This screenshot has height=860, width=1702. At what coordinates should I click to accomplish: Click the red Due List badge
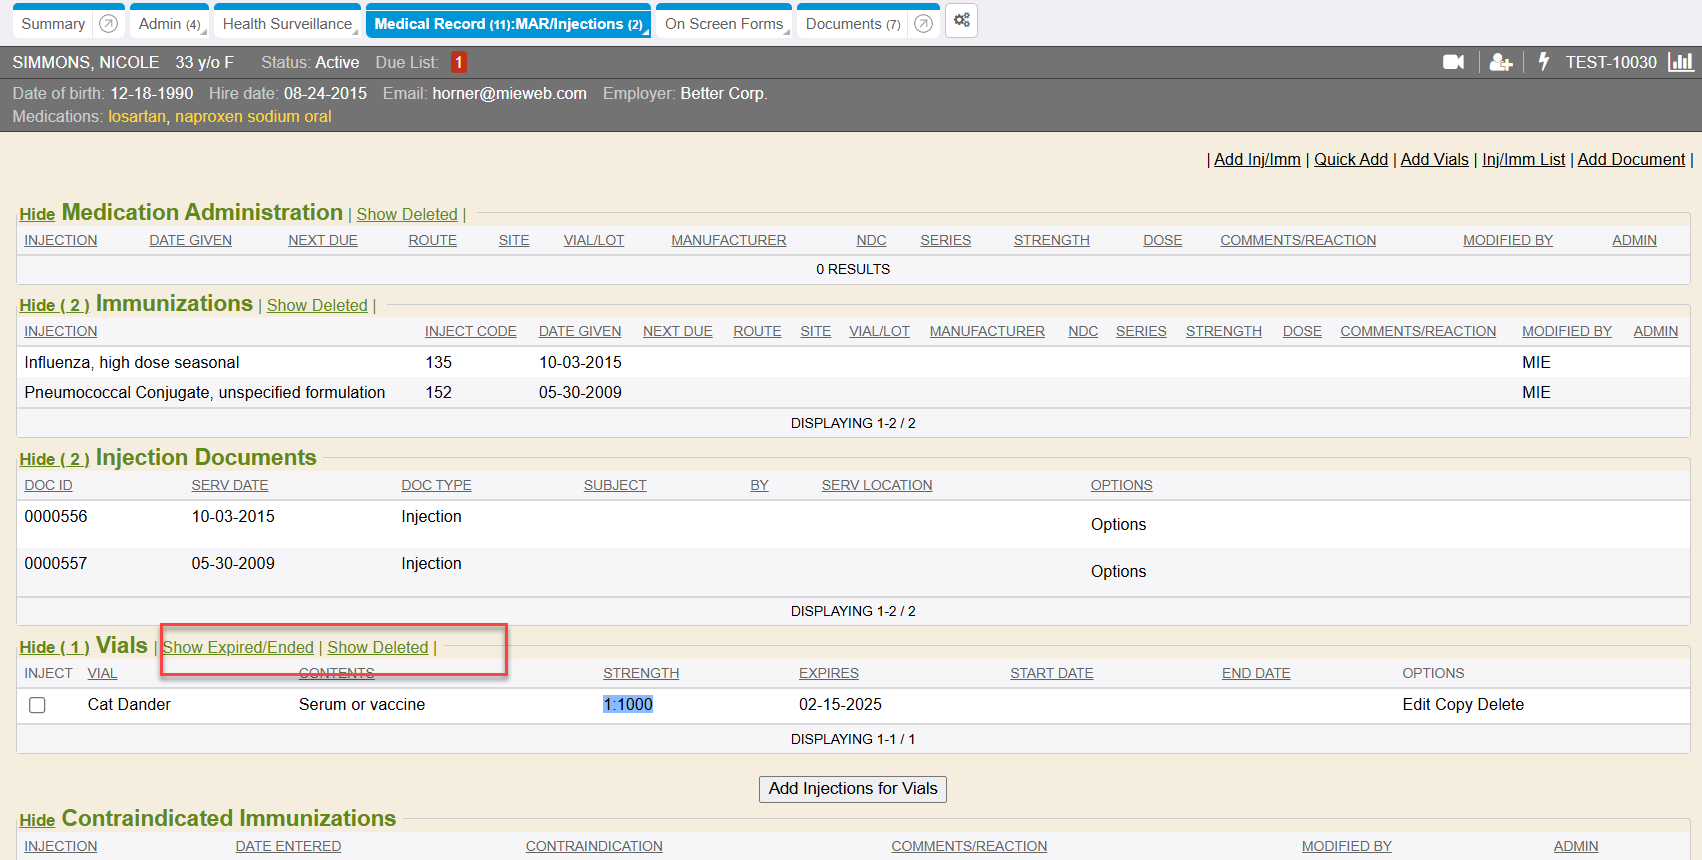tap(459, 62)
